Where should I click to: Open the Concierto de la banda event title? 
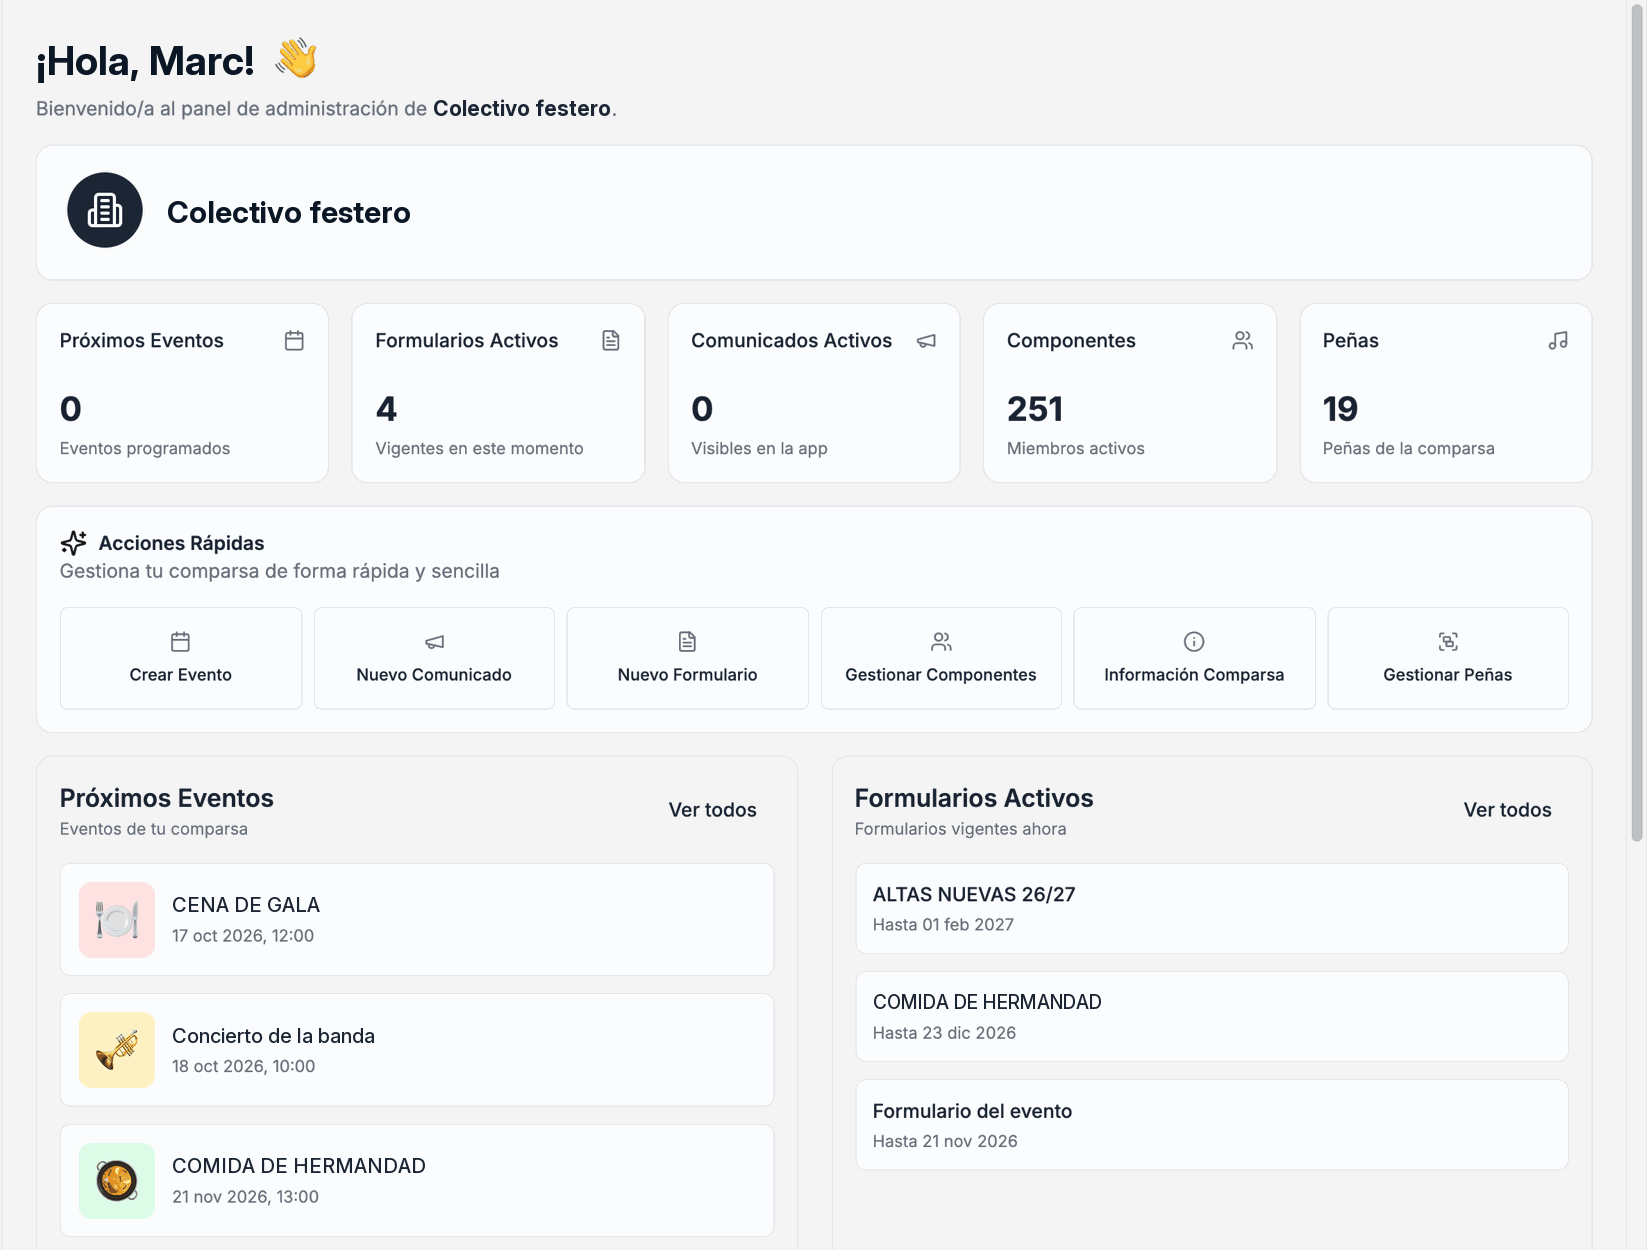pyautogui.click(x=273, y=1036)
